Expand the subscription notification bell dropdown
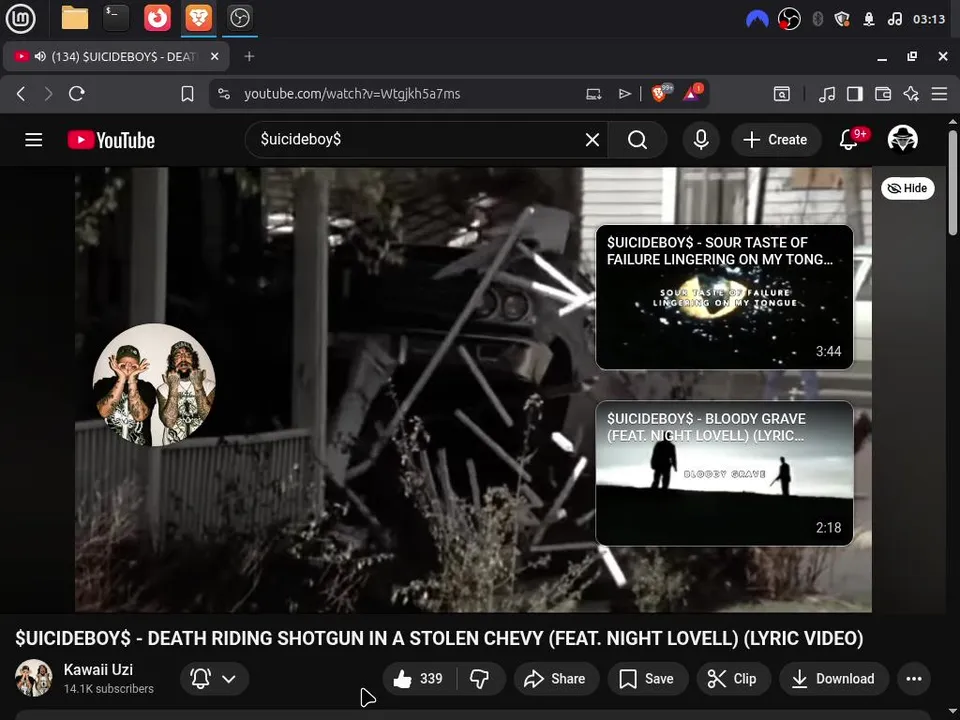 214,678
